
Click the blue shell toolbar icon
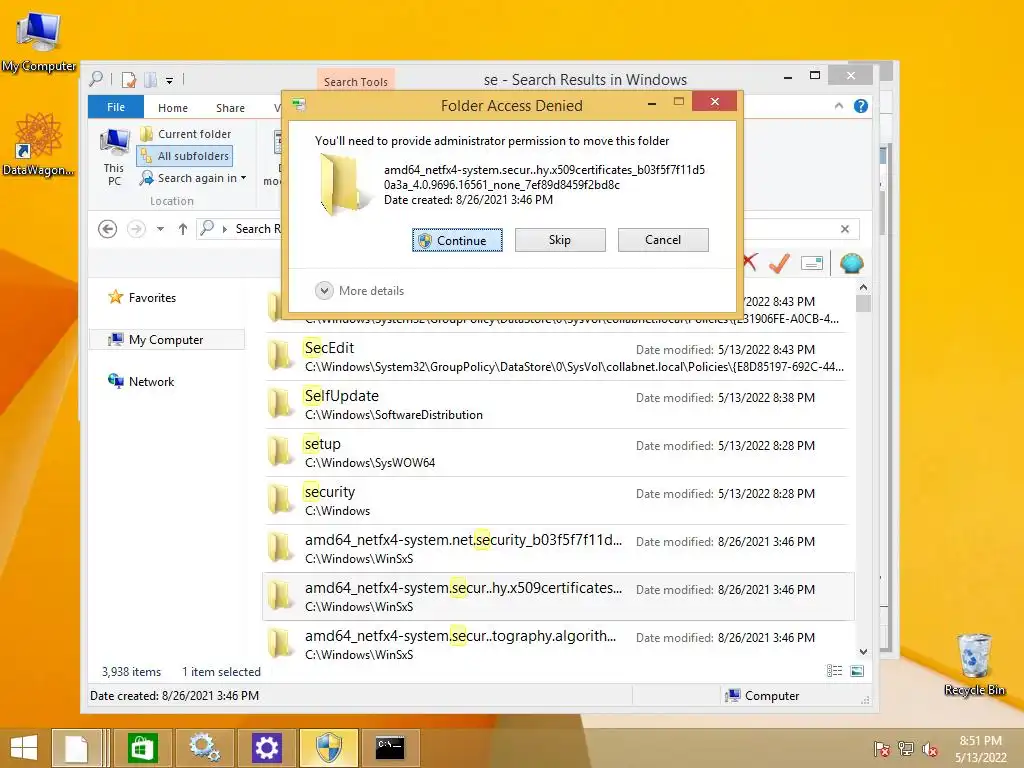coord(852,263)
